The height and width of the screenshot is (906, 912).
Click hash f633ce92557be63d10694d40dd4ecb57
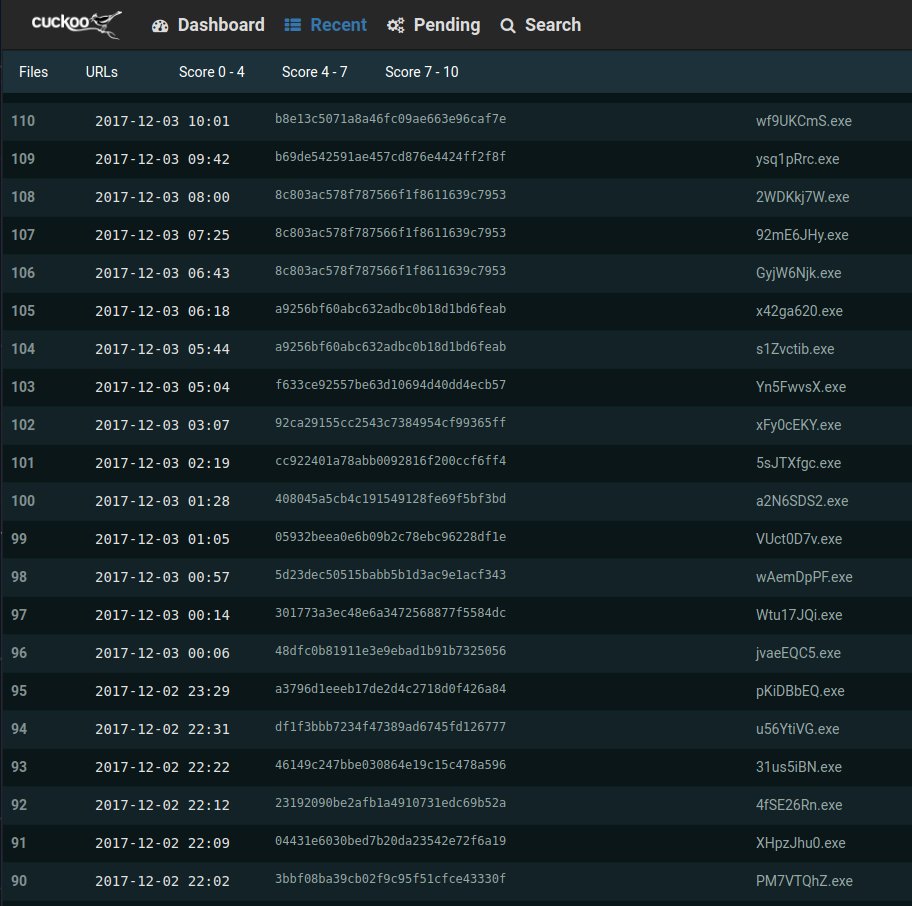click(390, 385)
